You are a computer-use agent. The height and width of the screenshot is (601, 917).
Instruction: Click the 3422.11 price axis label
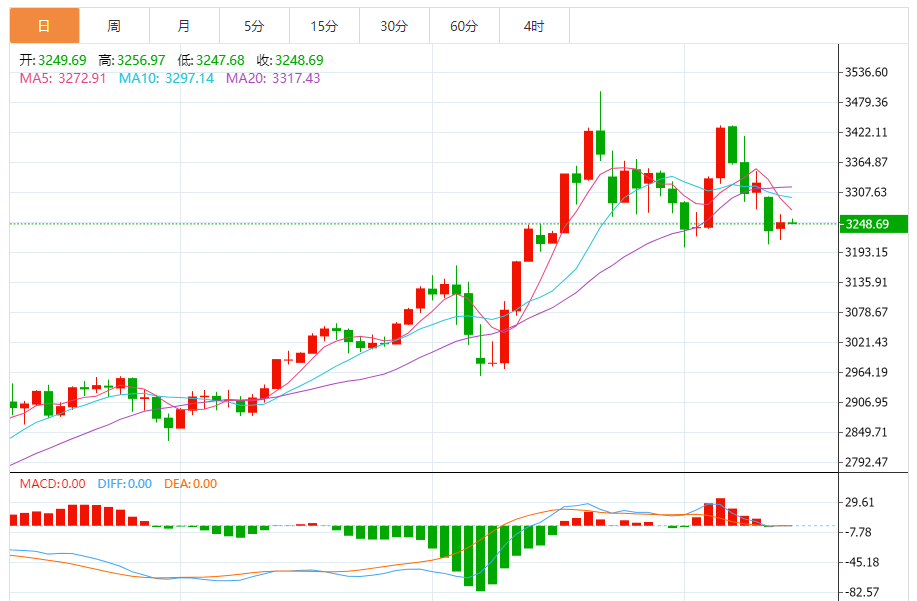866,132
